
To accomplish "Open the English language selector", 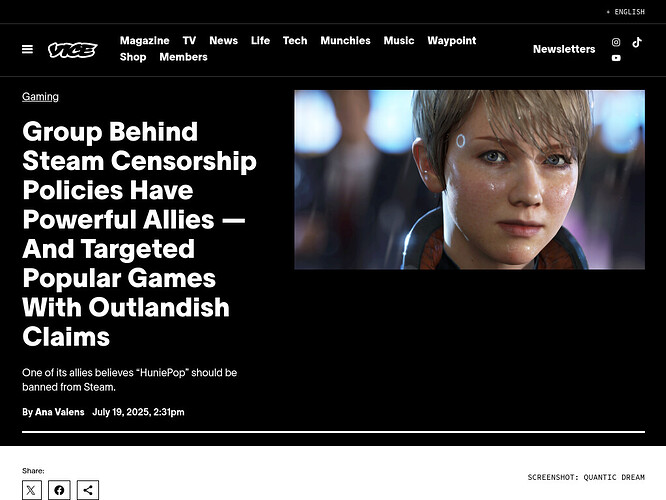I will (625, 12).
